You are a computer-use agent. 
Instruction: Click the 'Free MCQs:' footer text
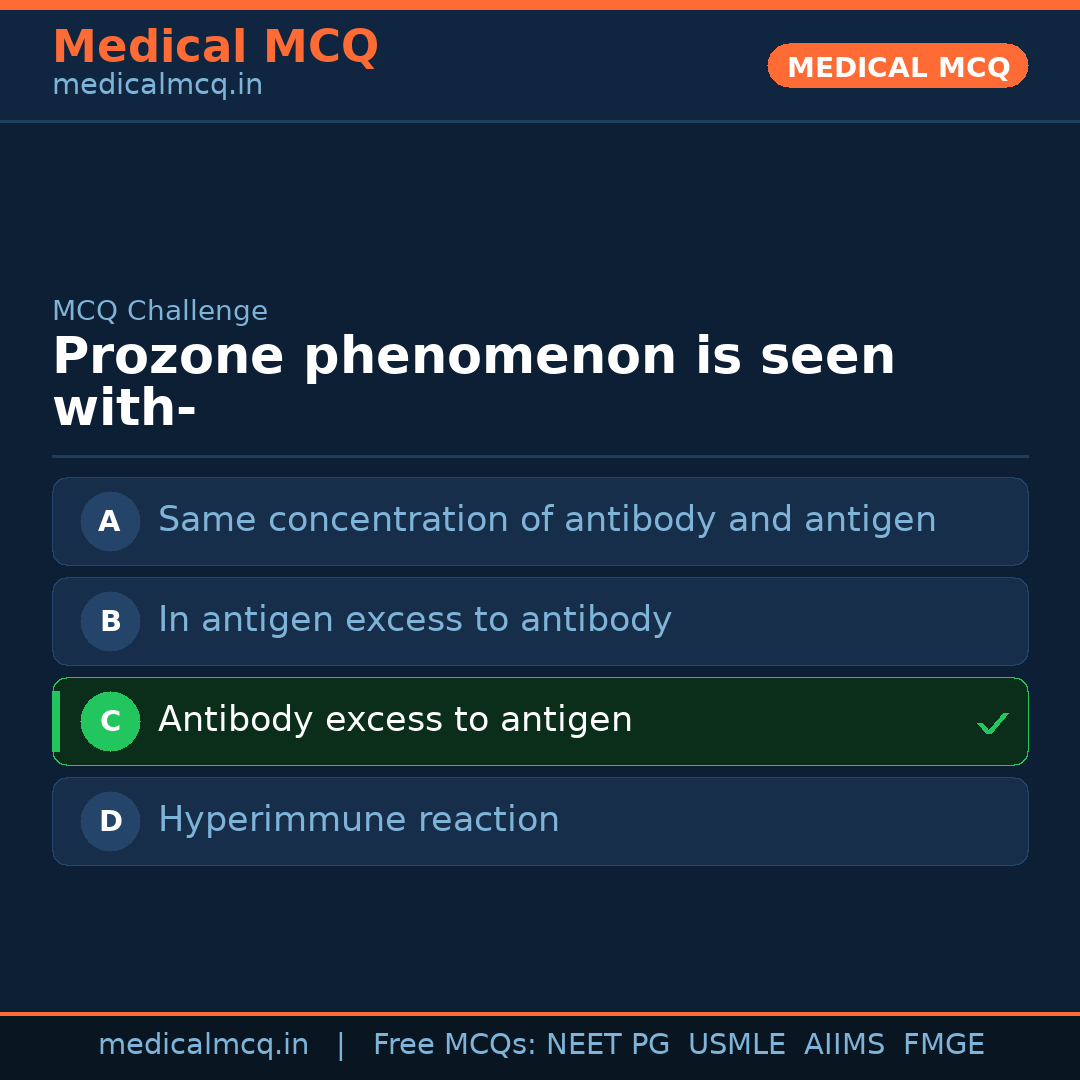454,1045
